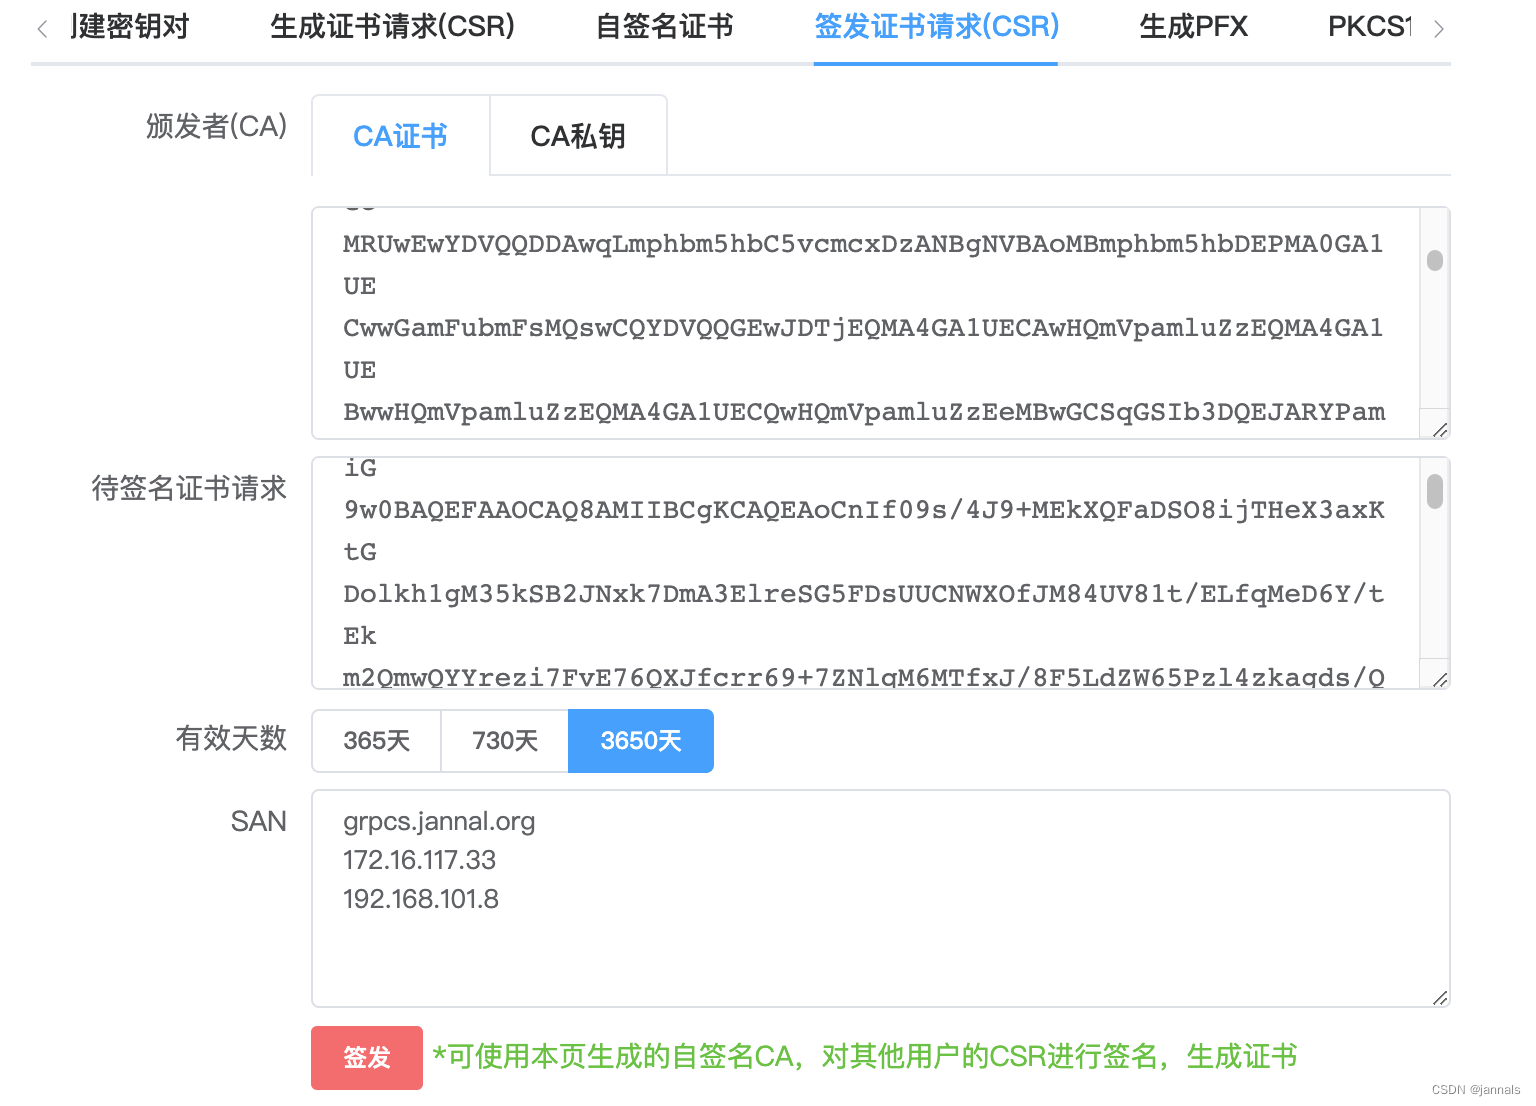Viewport: 1536px width, 1106px height.
Task: Open the 自签名证书 tab
Action: coord(663,27)
